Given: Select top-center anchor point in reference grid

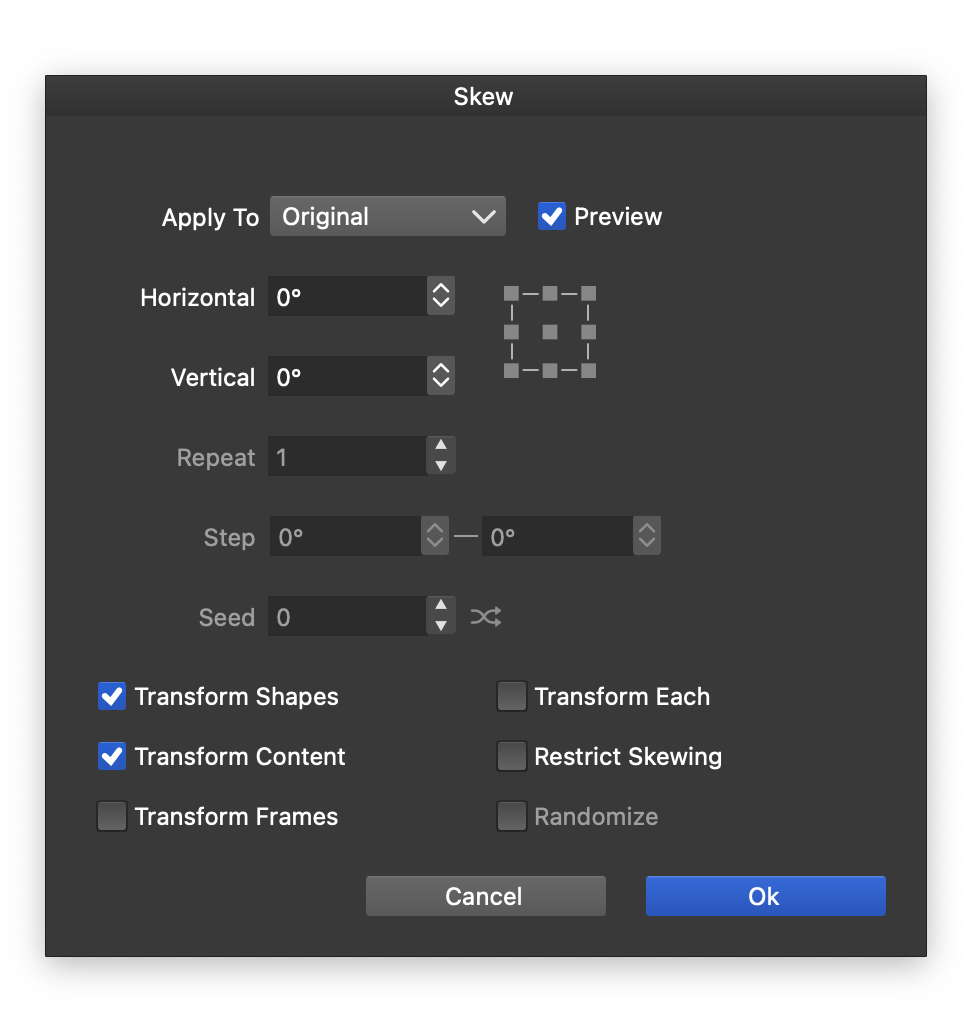Looking at the screenshot, I should [x=550, y=293].
